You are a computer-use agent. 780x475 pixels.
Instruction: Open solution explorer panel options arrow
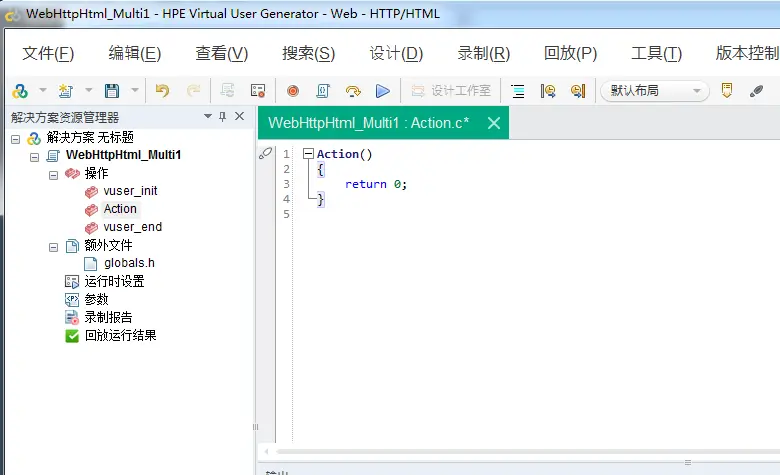tap(208, 116)
